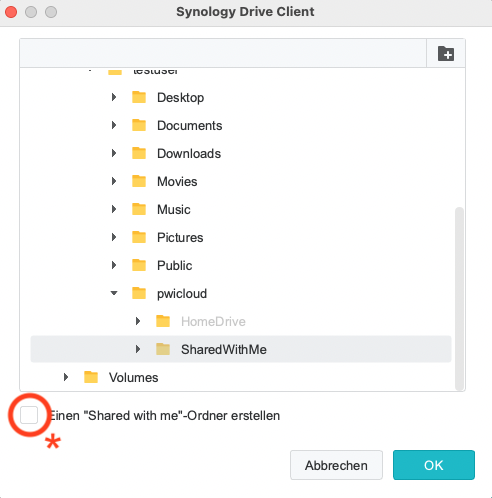Select the Pictures folder entry
This screenshot has height=498, width=492.
tap(180, 237)
